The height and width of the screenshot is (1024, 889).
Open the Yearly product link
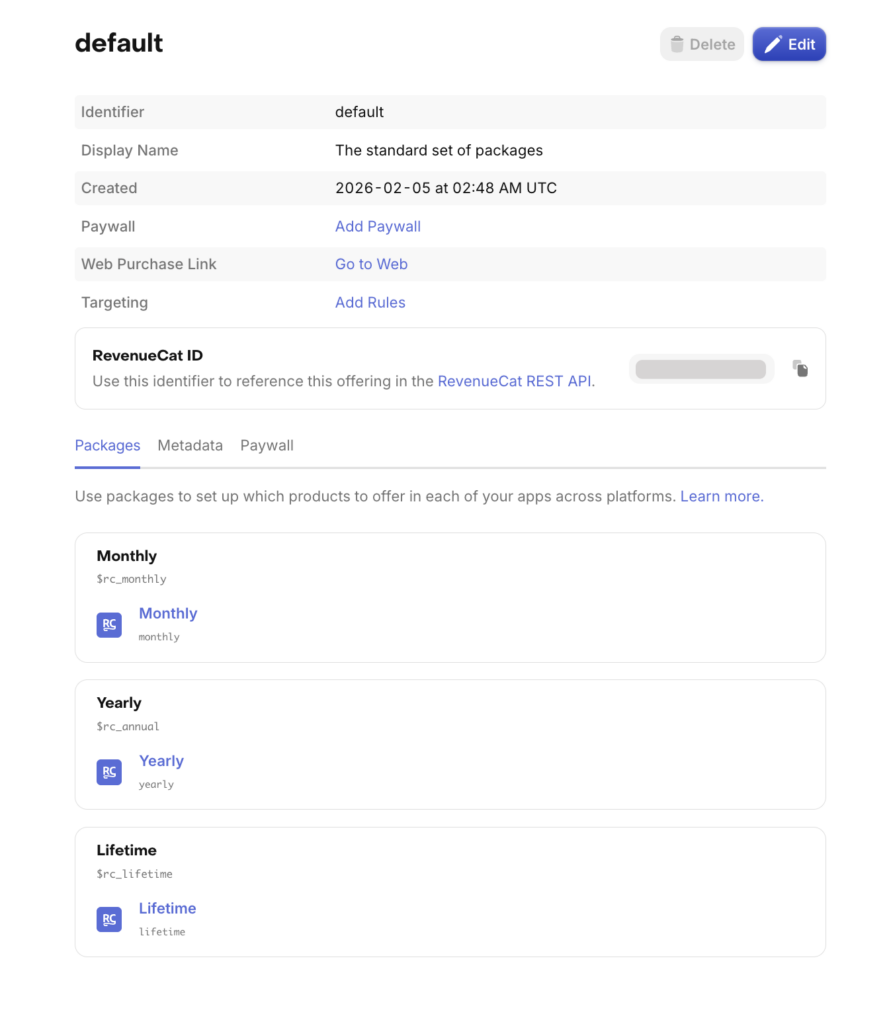coord(161,761)
